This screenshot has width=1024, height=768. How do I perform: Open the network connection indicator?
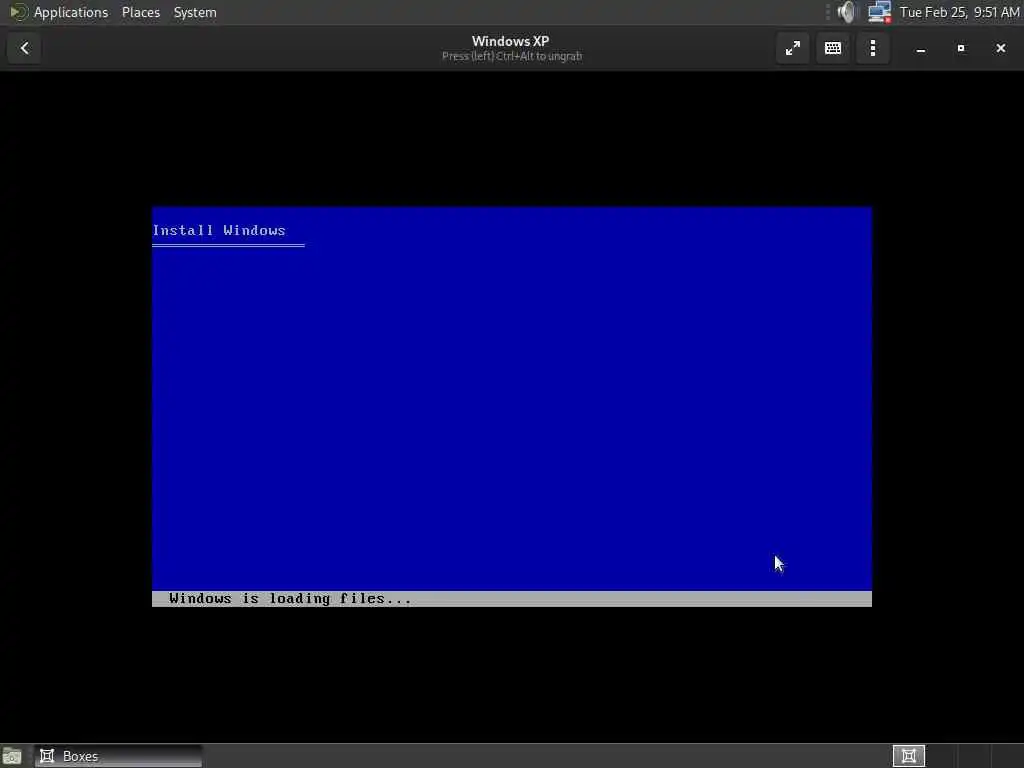tap(879, 12)
